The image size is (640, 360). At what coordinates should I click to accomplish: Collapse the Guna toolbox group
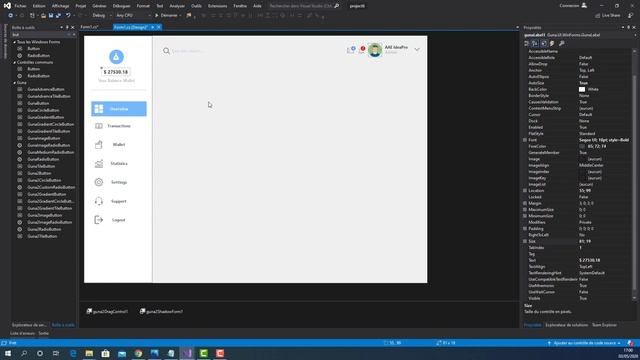(15, 83)
